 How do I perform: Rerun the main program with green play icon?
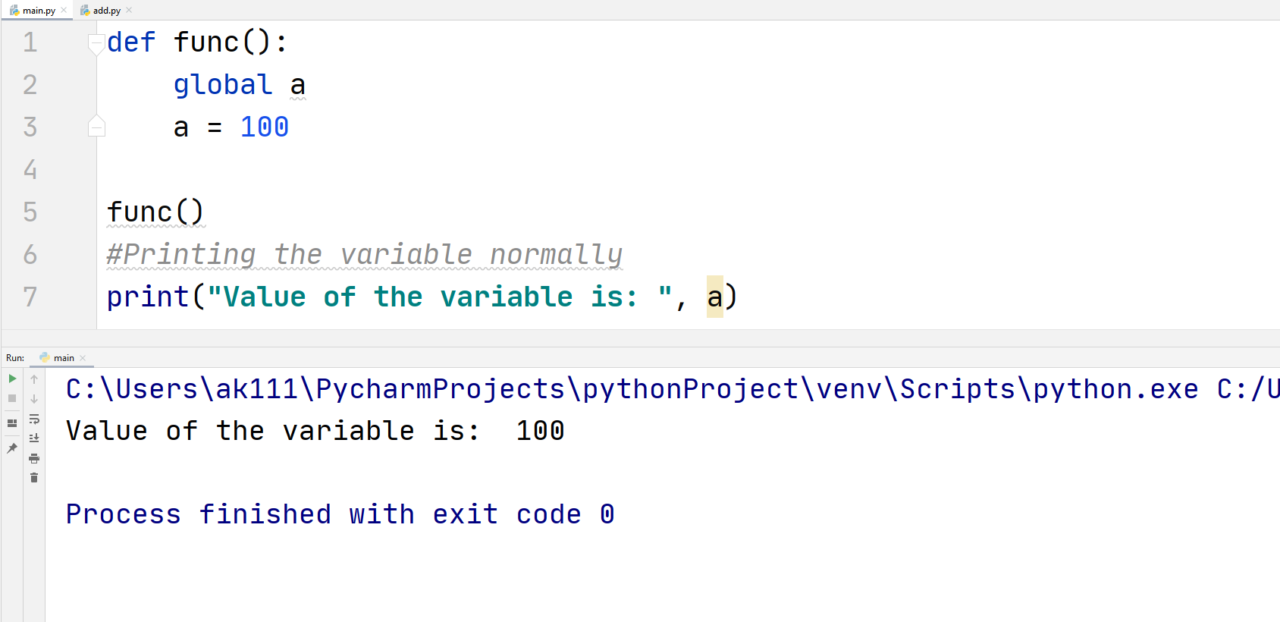(x=12, y=378)
